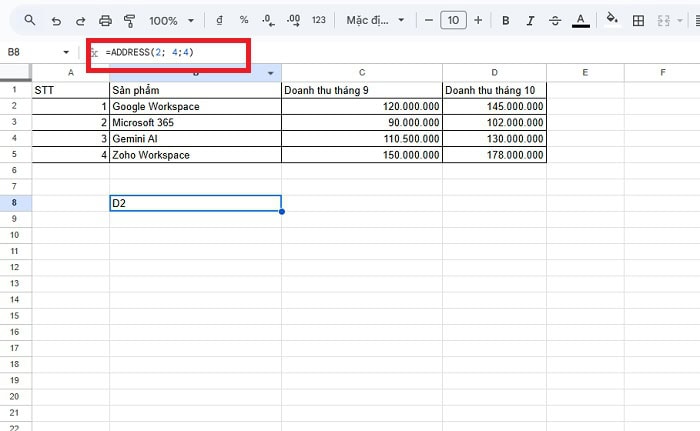Select the cell with 90.000.000
The image size is (700, 431).
362,122
